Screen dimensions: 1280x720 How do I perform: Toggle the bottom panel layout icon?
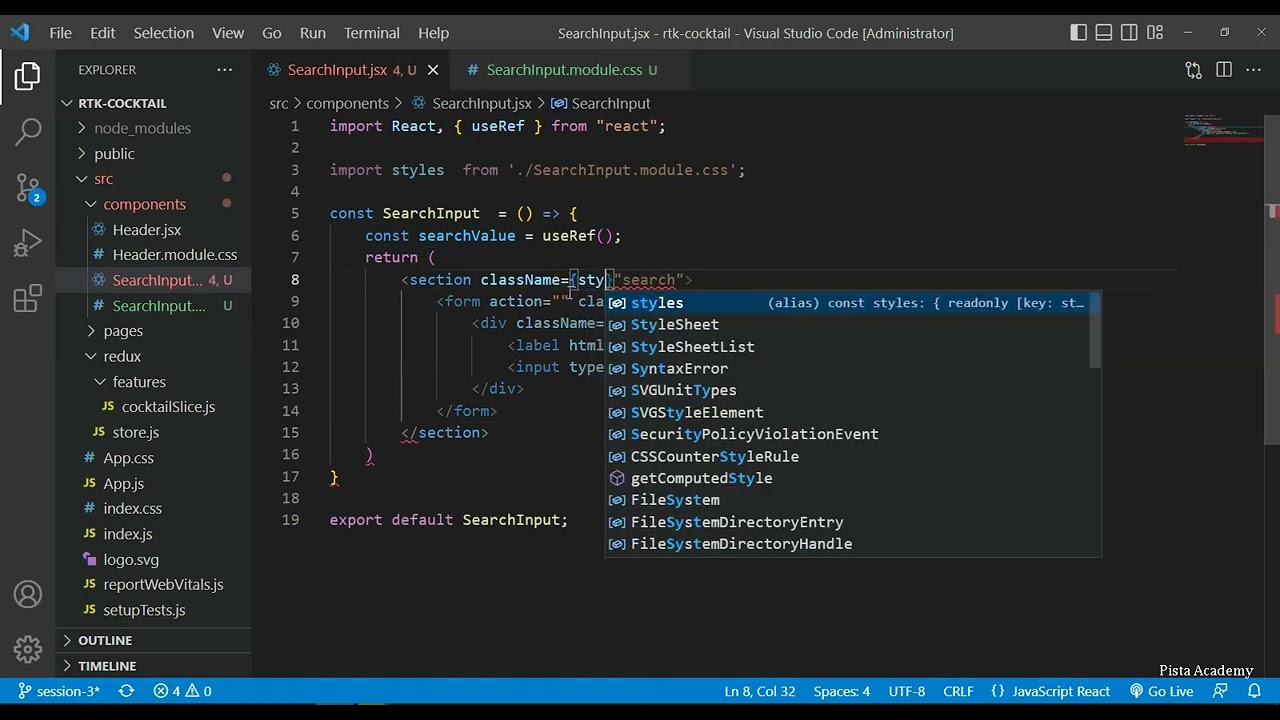(1104, 33)
